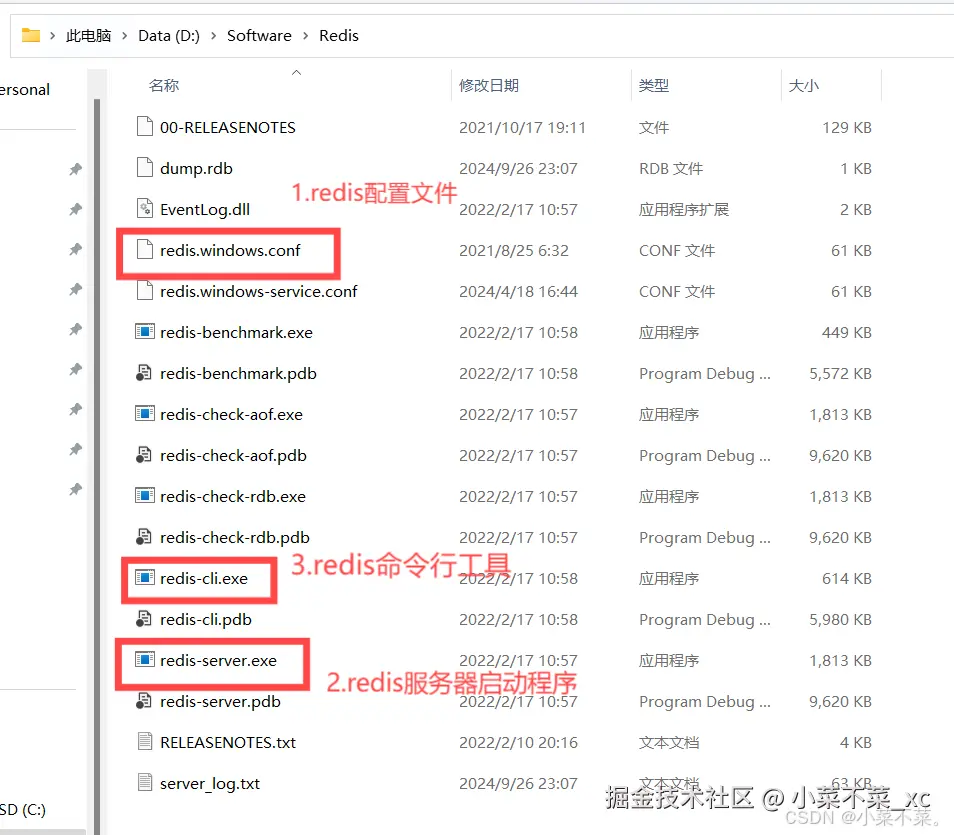Click the redis-check-aof.pdb file icon

coord(144,455)
